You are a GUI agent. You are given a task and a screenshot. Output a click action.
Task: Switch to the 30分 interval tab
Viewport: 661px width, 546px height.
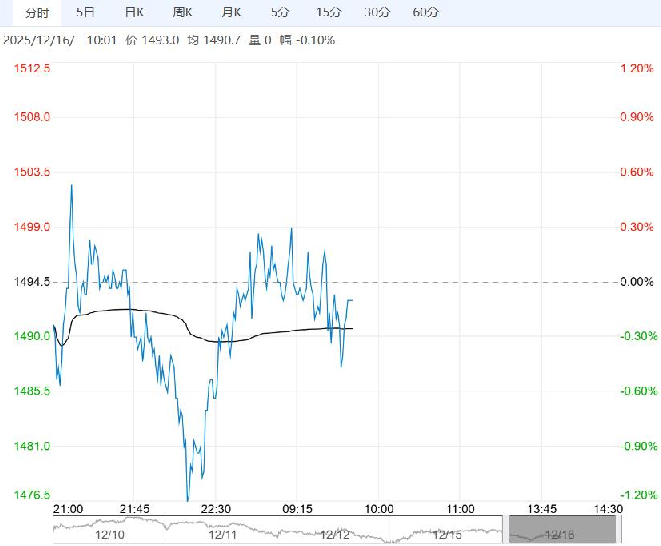pos(377,13)
